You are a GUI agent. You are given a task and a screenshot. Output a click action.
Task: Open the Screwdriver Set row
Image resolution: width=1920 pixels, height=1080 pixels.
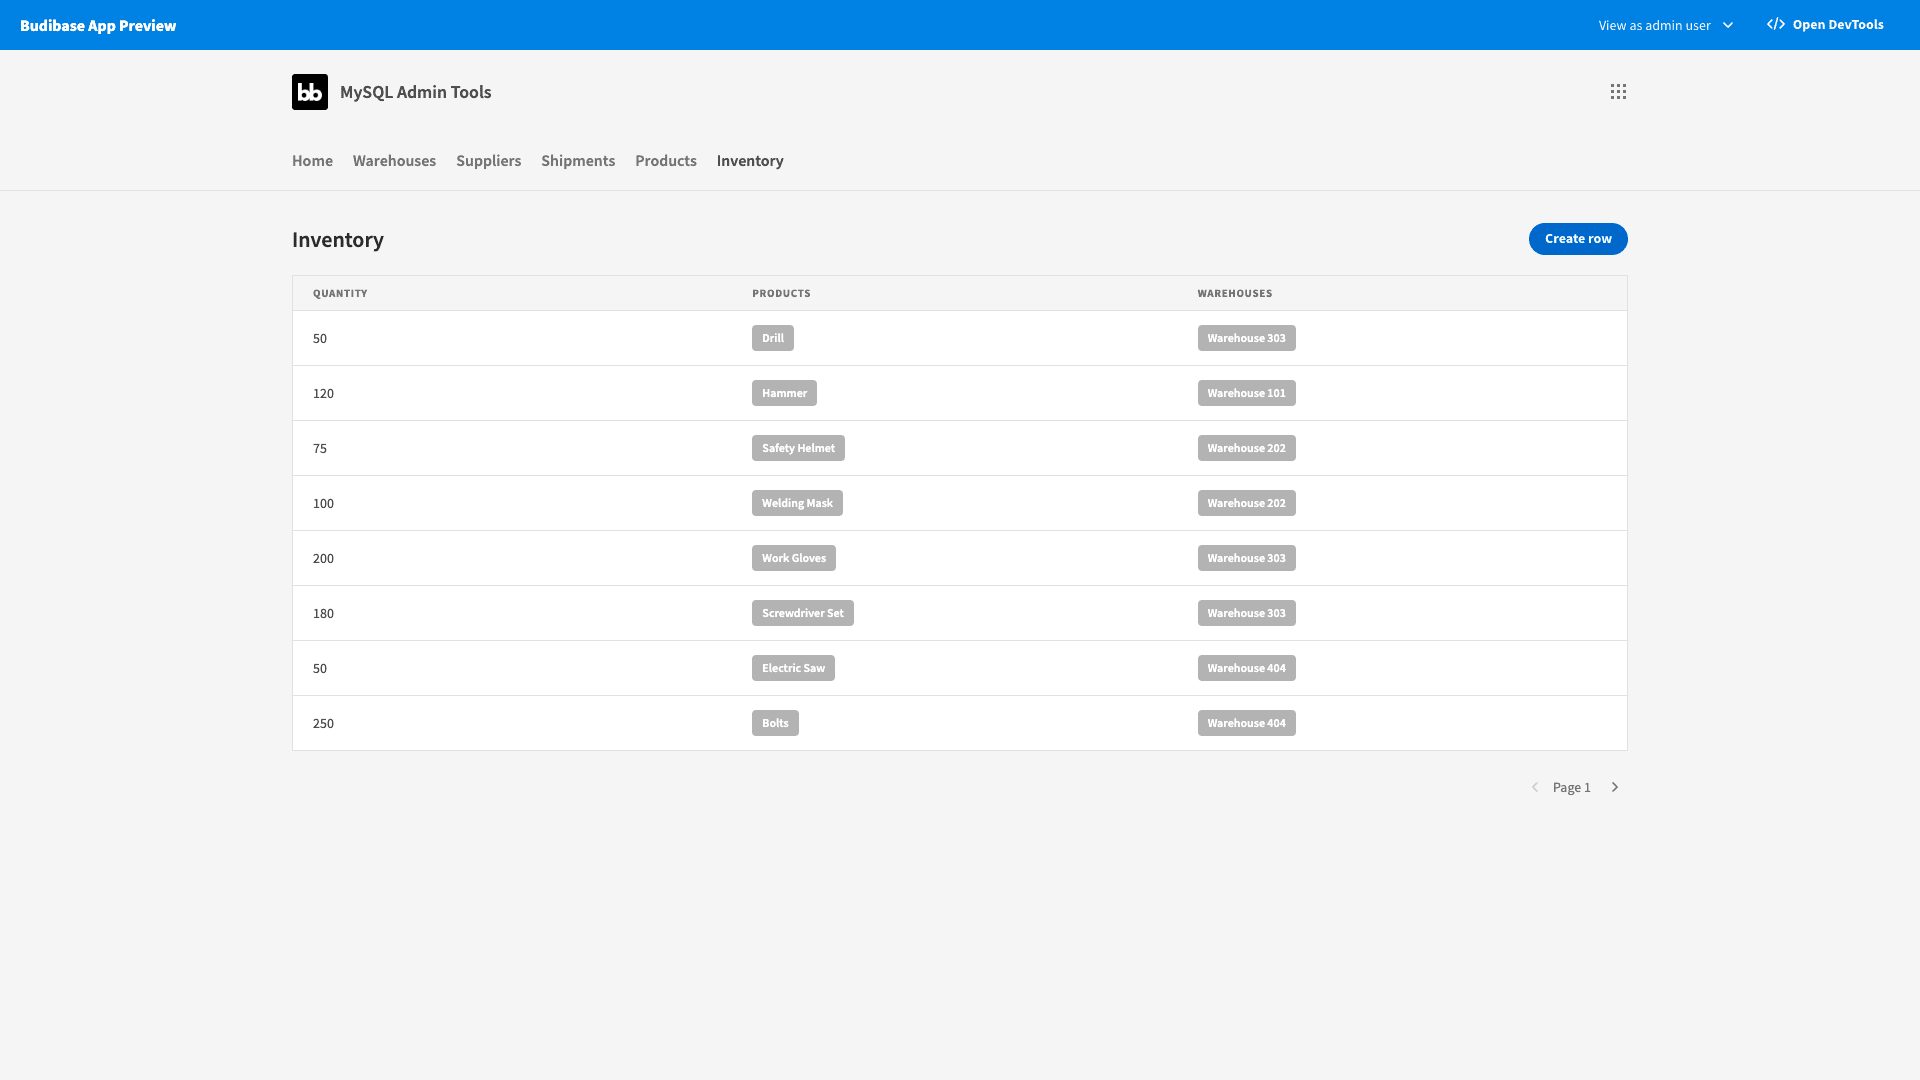(x=960, y=613)
